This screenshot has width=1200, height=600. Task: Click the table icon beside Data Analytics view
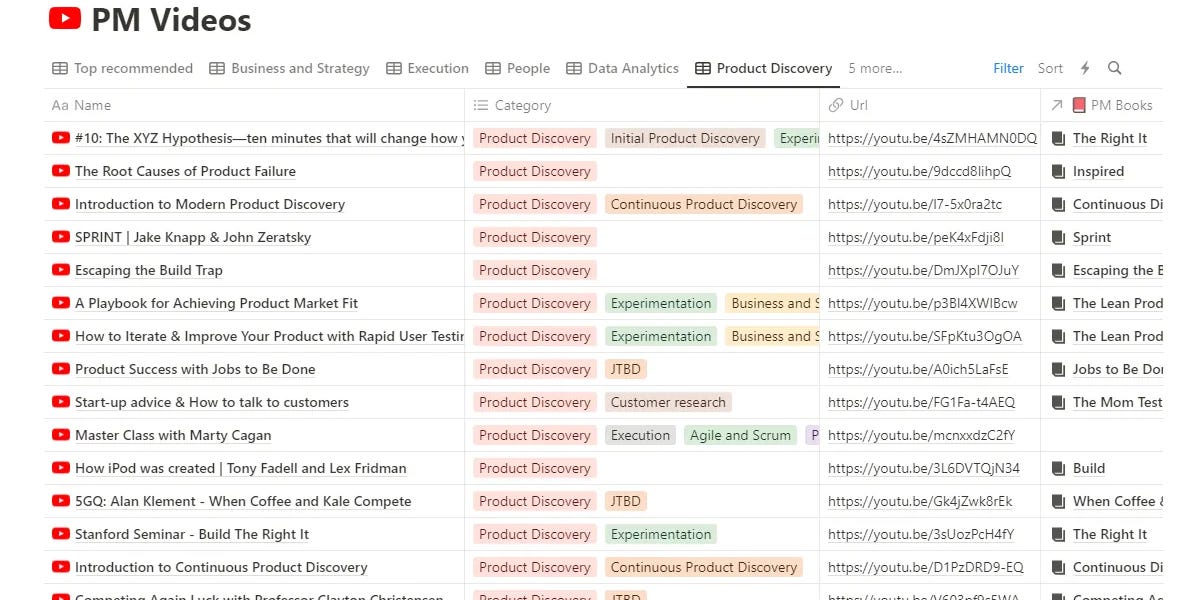574,68
